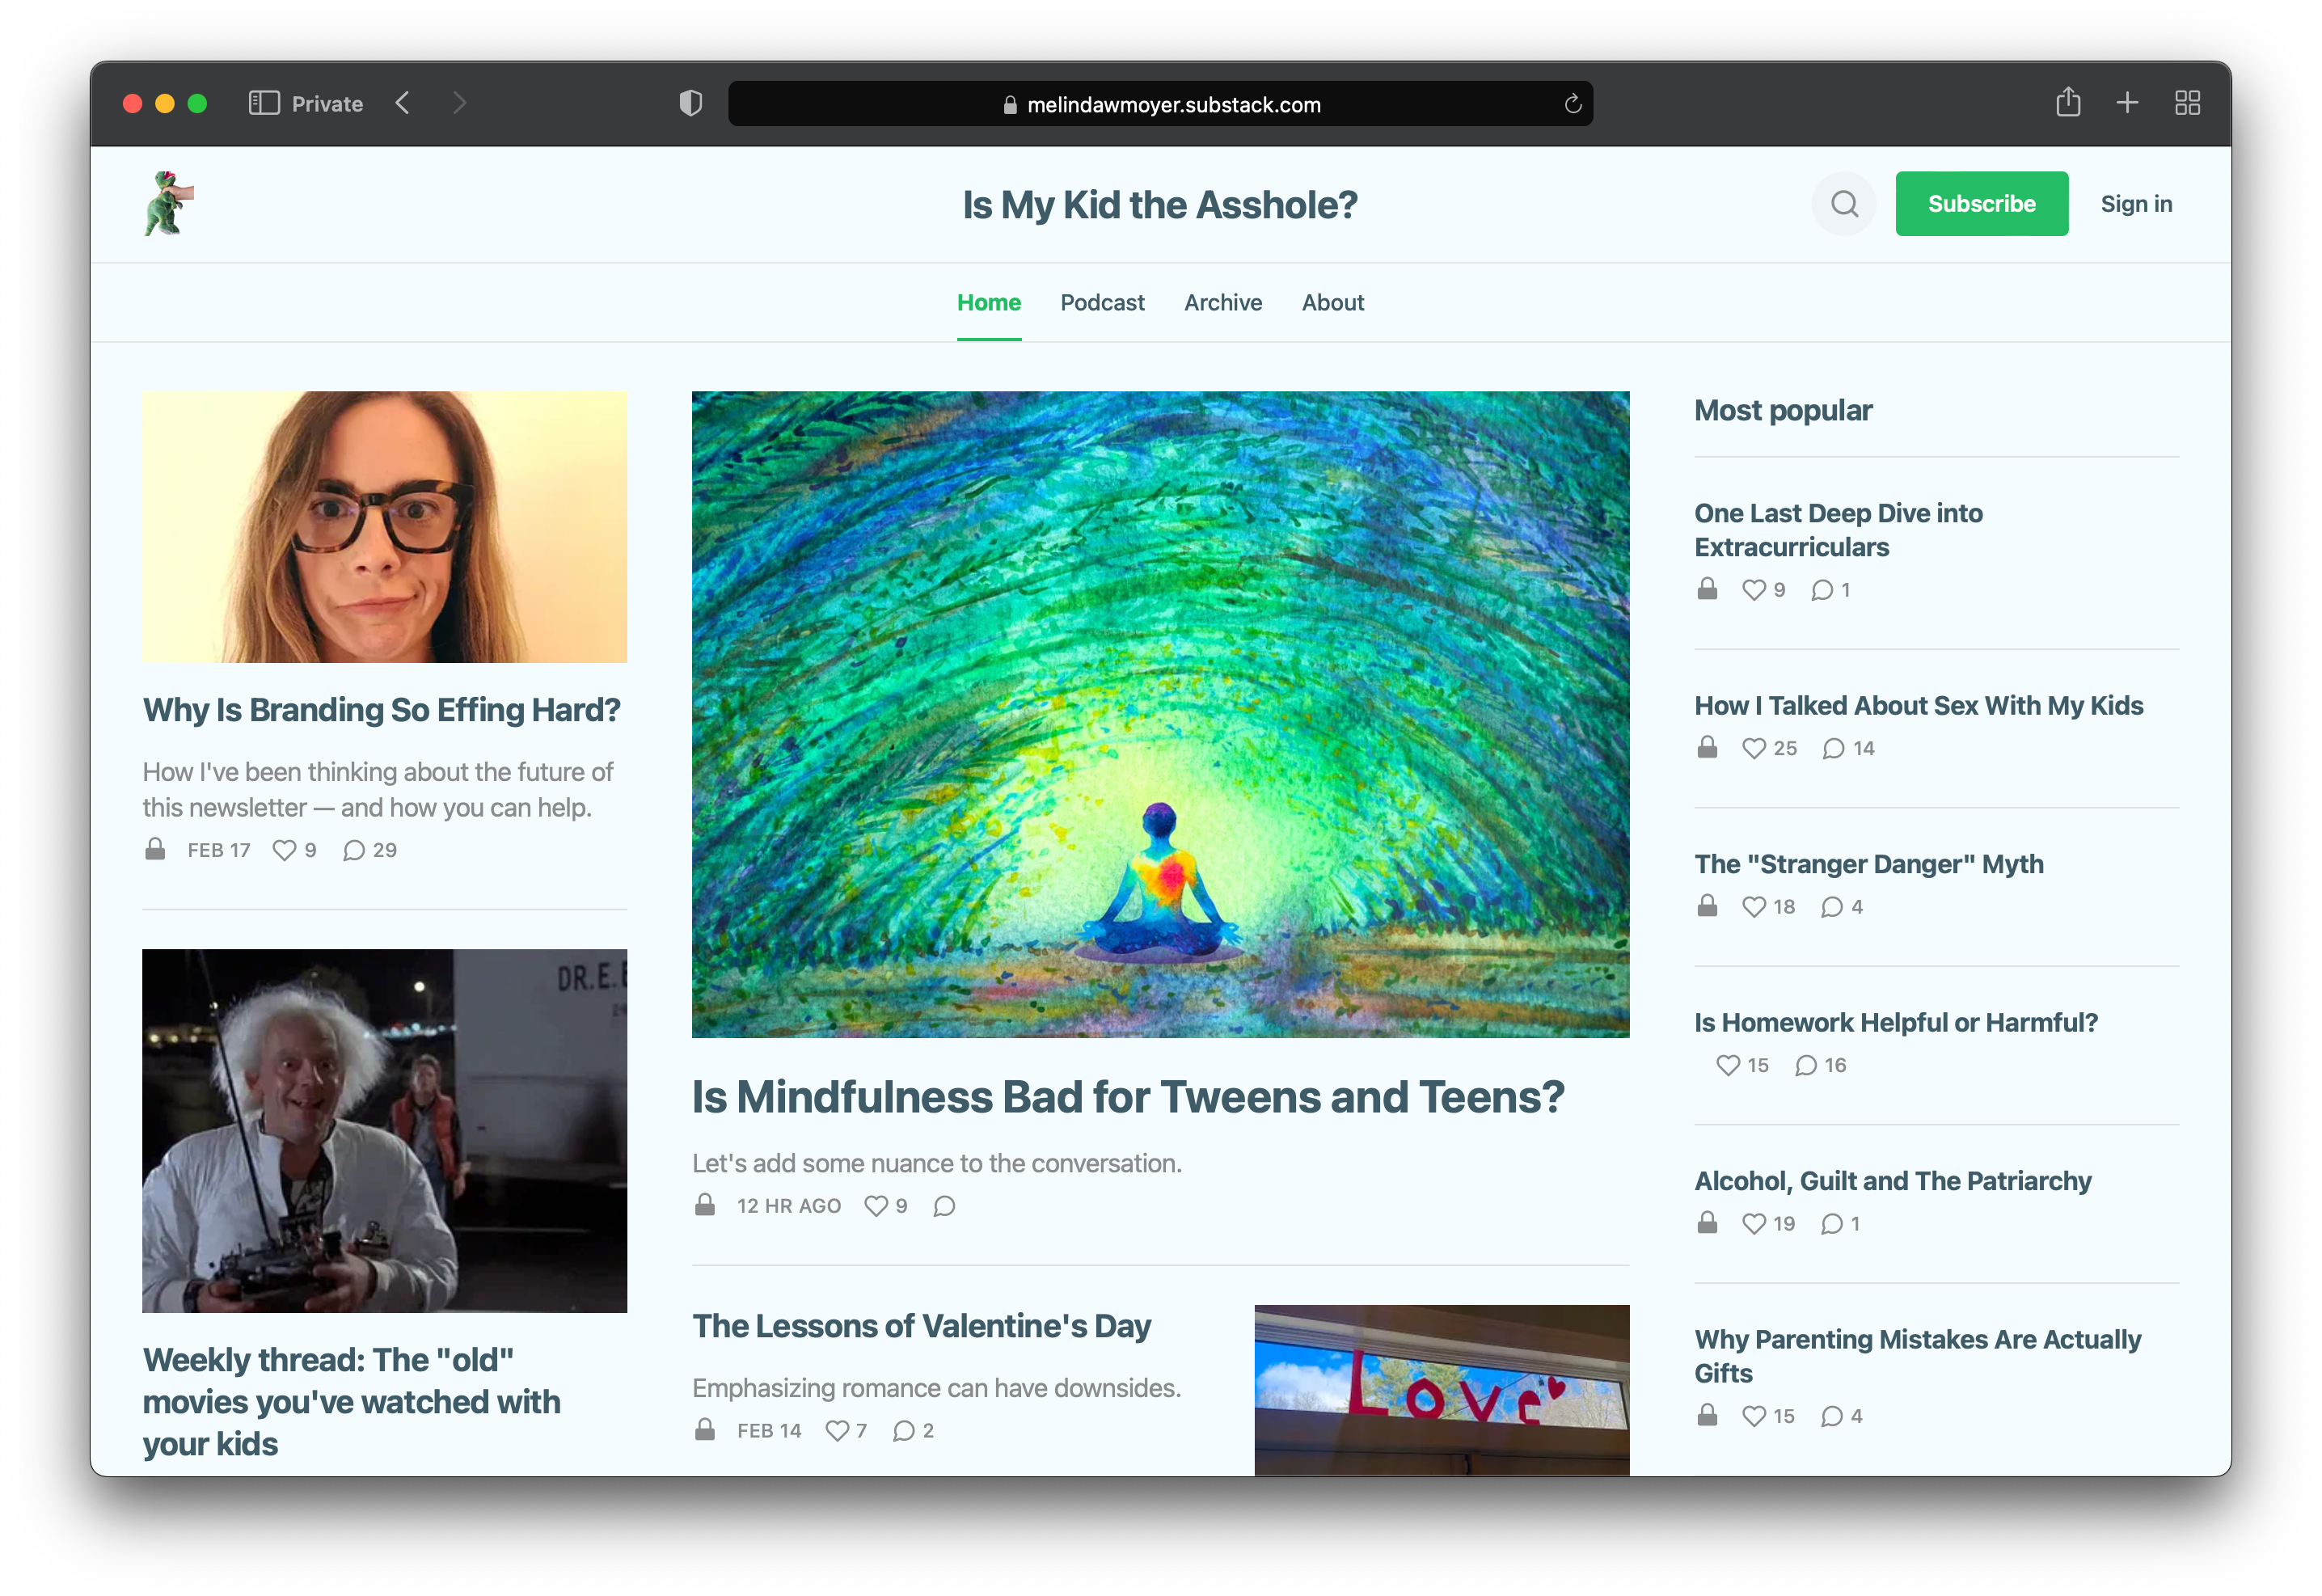Open The "Stranger Danger" Myth article
Screen dimensions: 2322x1596
click(x=1868, y=864)
